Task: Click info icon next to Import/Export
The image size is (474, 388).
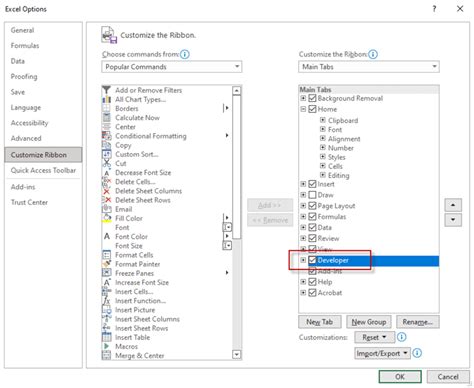Action: tap(417, 353)
